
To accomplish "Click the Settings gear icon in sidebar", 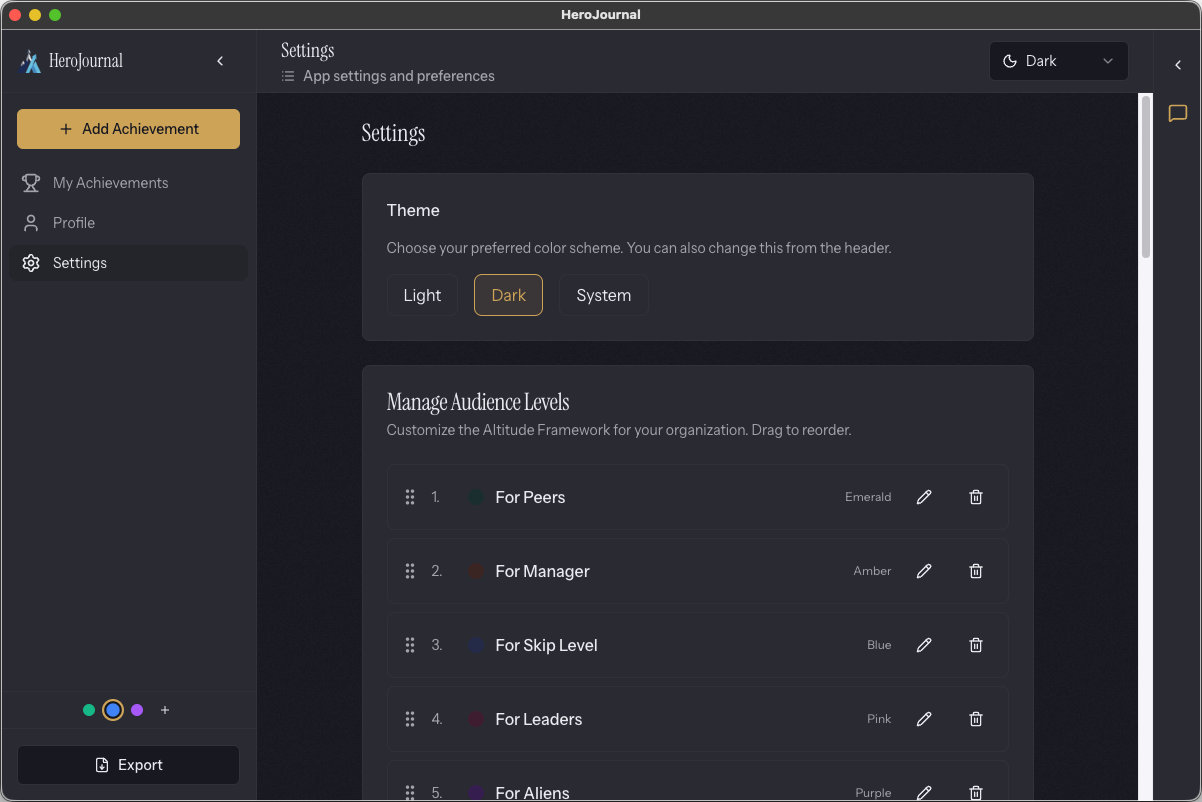I will click(x=33, y=262).
